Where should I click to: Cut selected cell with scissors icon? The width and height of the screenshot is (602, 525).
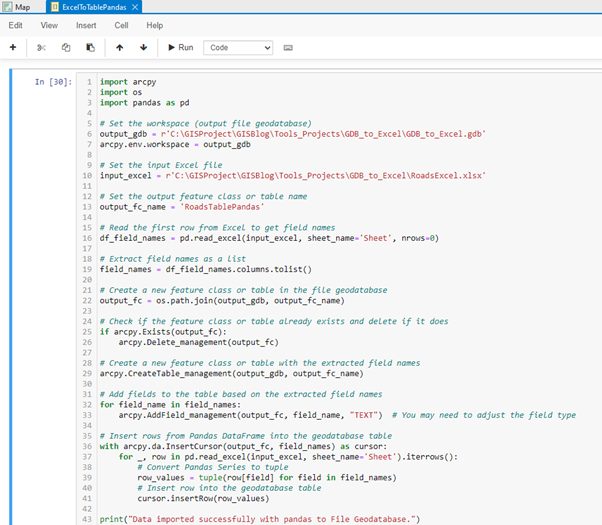(41, 48)
